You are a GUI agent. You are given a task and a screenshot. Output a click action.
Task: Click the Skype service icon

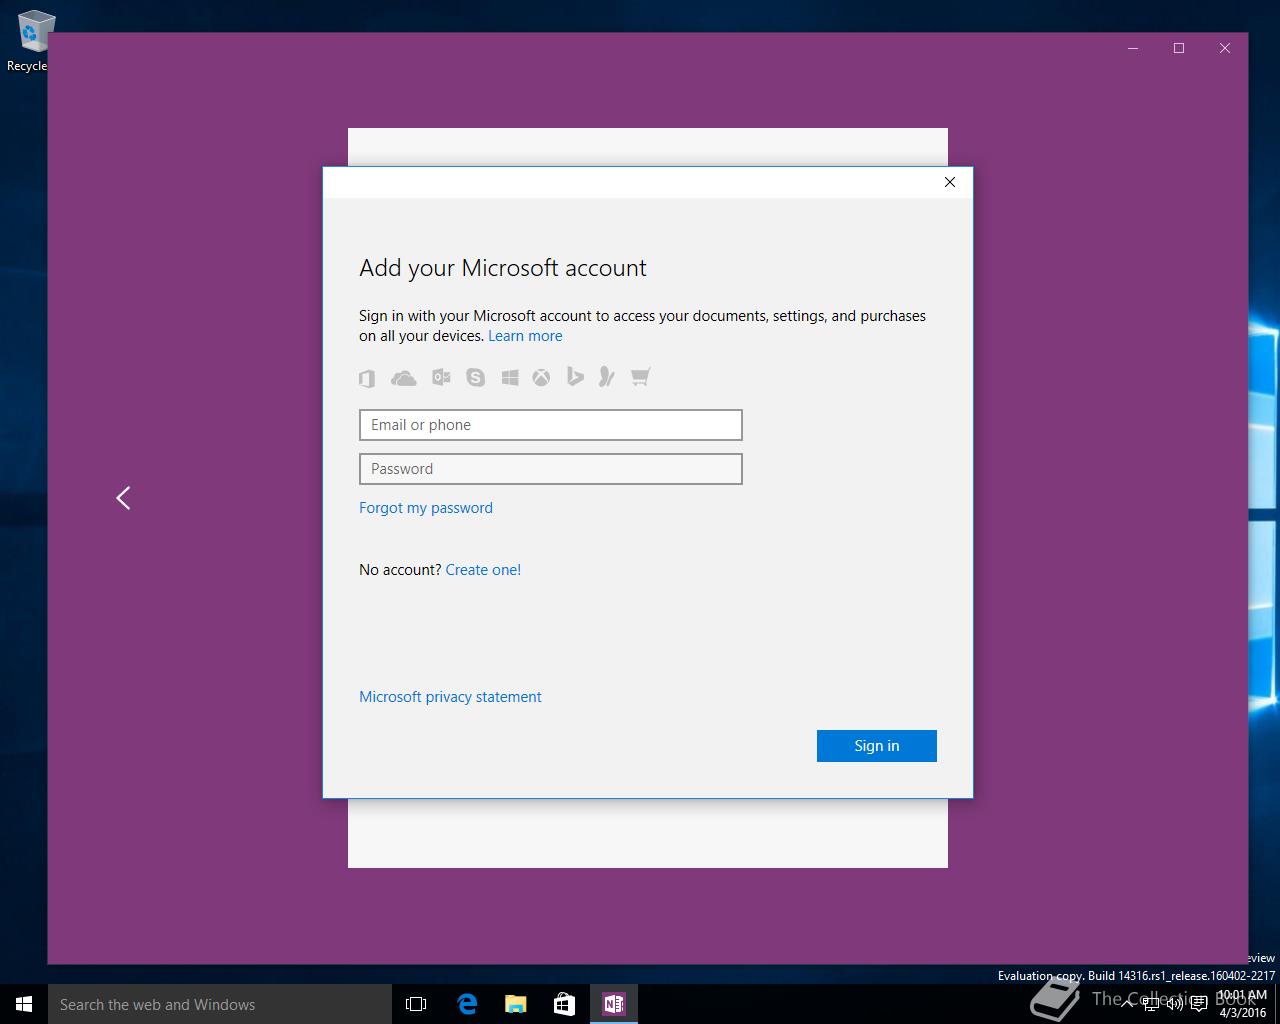click(475, 377)
